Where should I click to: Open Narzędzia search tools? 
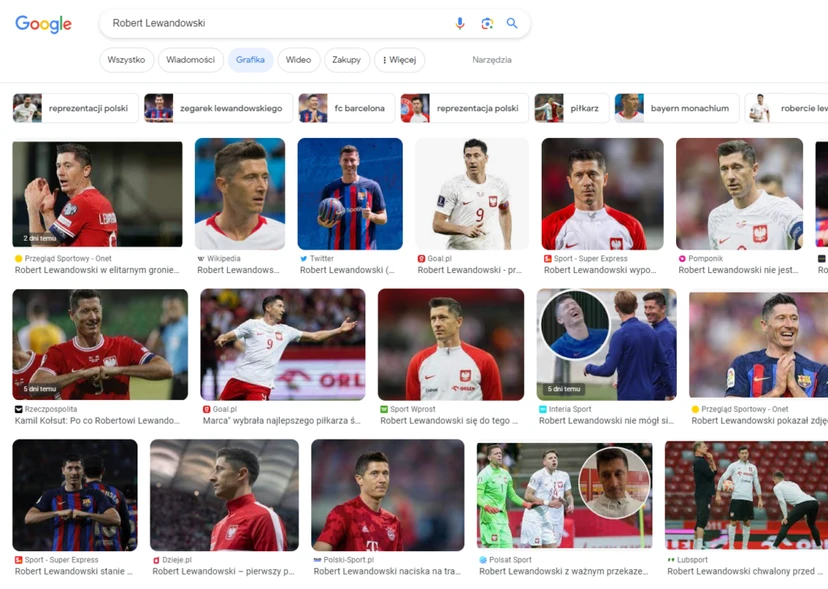492,60
